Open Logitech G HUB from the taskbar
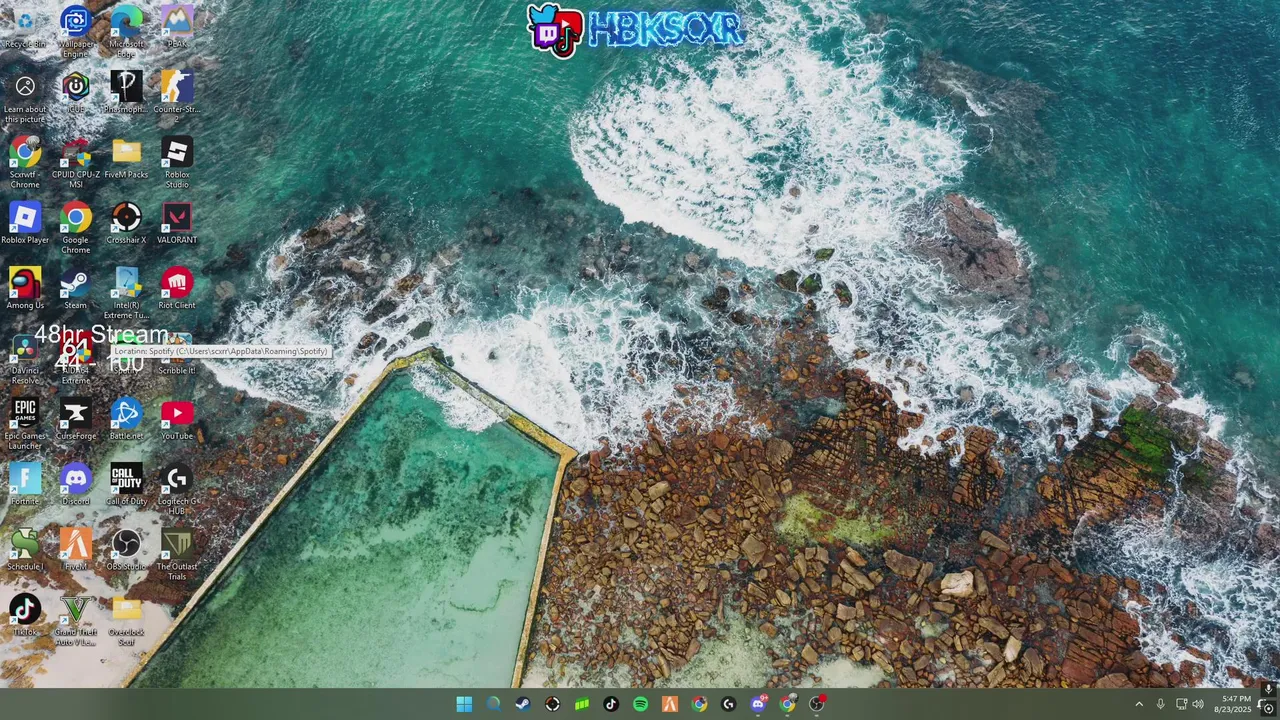 click(728, 704)
